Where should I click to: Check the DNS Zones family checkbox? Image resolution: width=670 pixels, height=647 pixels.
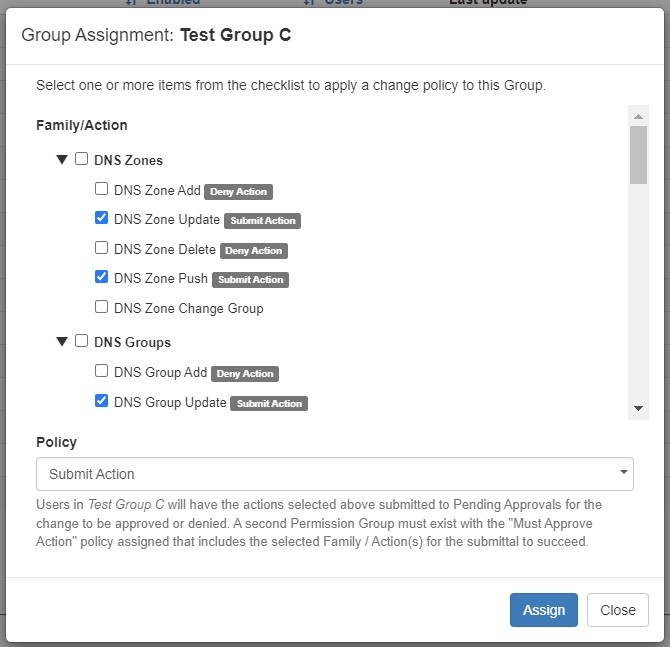[x=82, y=159]
